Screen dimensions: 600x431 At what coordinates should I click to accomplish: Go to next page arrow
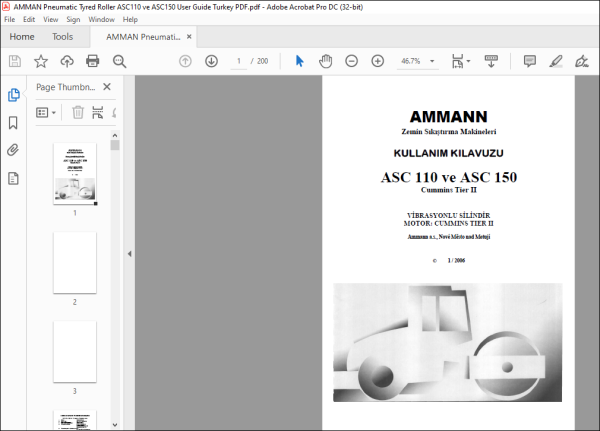211,61
